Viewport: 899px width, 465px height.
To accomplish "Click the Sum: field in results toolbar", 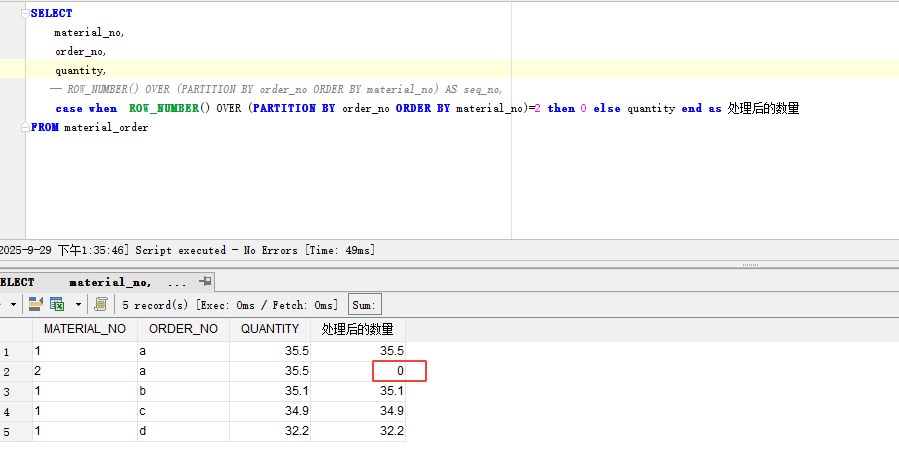I will point(365,304).
